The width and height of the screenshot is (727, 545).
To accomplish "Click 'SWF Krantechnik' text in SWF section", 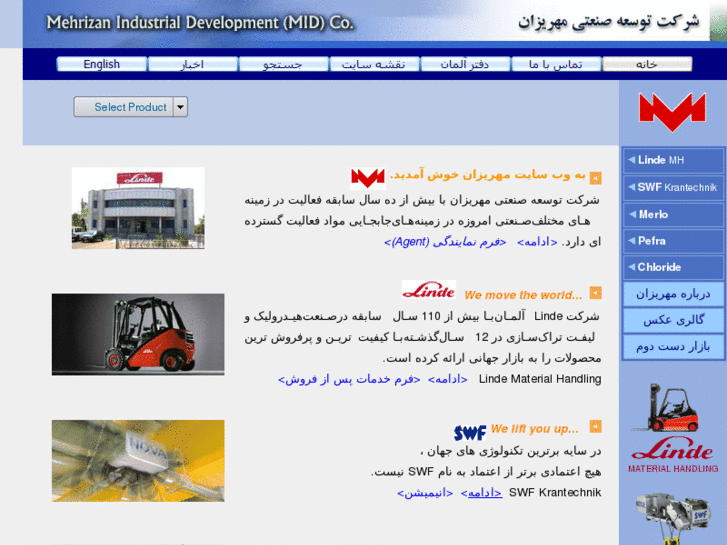I will click(555, 493).
